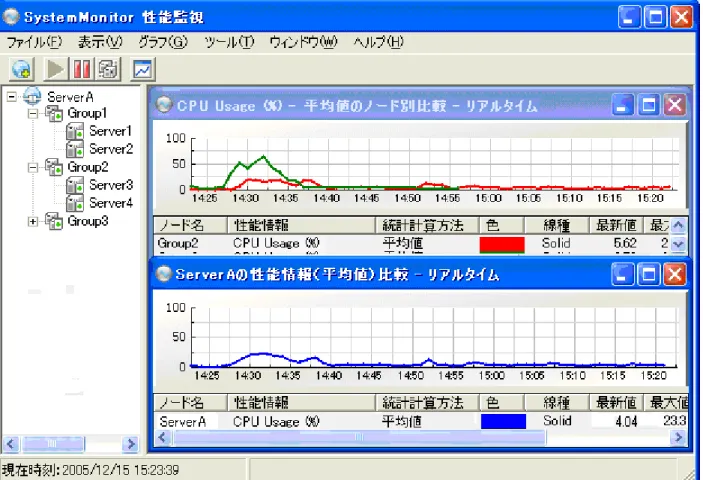
Task: Select the ServerA globe icon in tree
Action: click(x=32, y=95)
